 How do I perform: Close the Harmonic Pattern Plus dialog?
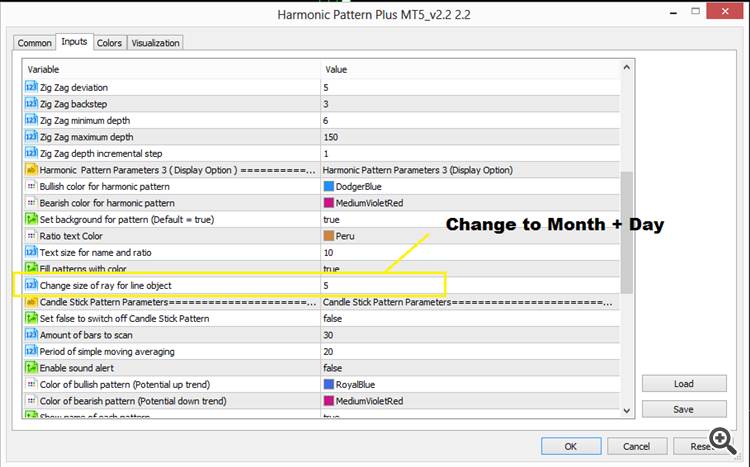pyautogui.click(x=724, y=11)
